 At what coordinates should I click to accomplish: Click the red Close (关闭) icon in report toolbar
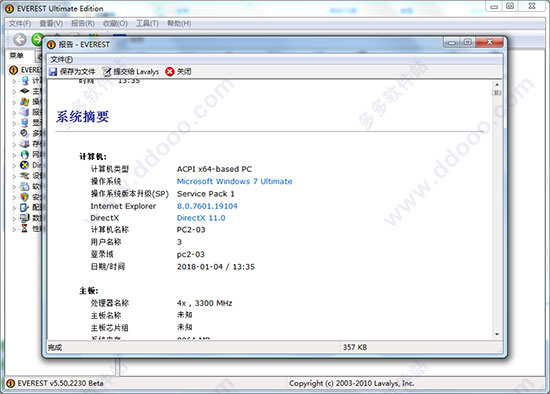170,72
